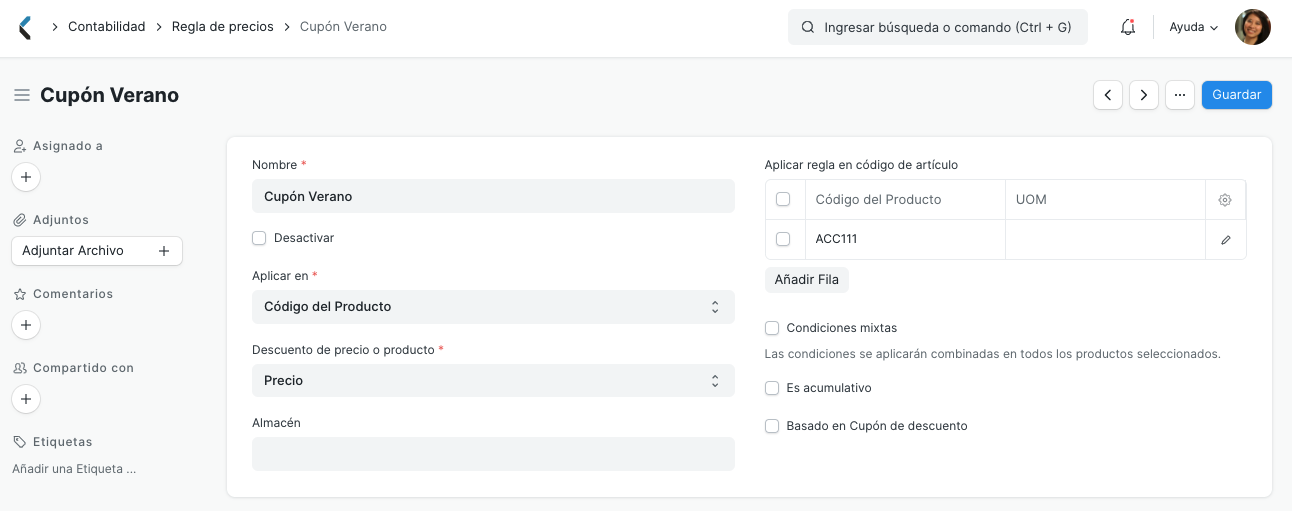Enable Es acumulativo checkbox
The width and height of the screenshot is (1292, 511).
click(772, 388)
